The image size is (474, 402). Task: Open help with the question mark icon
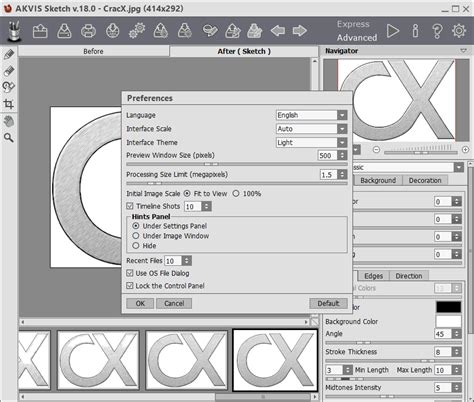click(437, 31)
